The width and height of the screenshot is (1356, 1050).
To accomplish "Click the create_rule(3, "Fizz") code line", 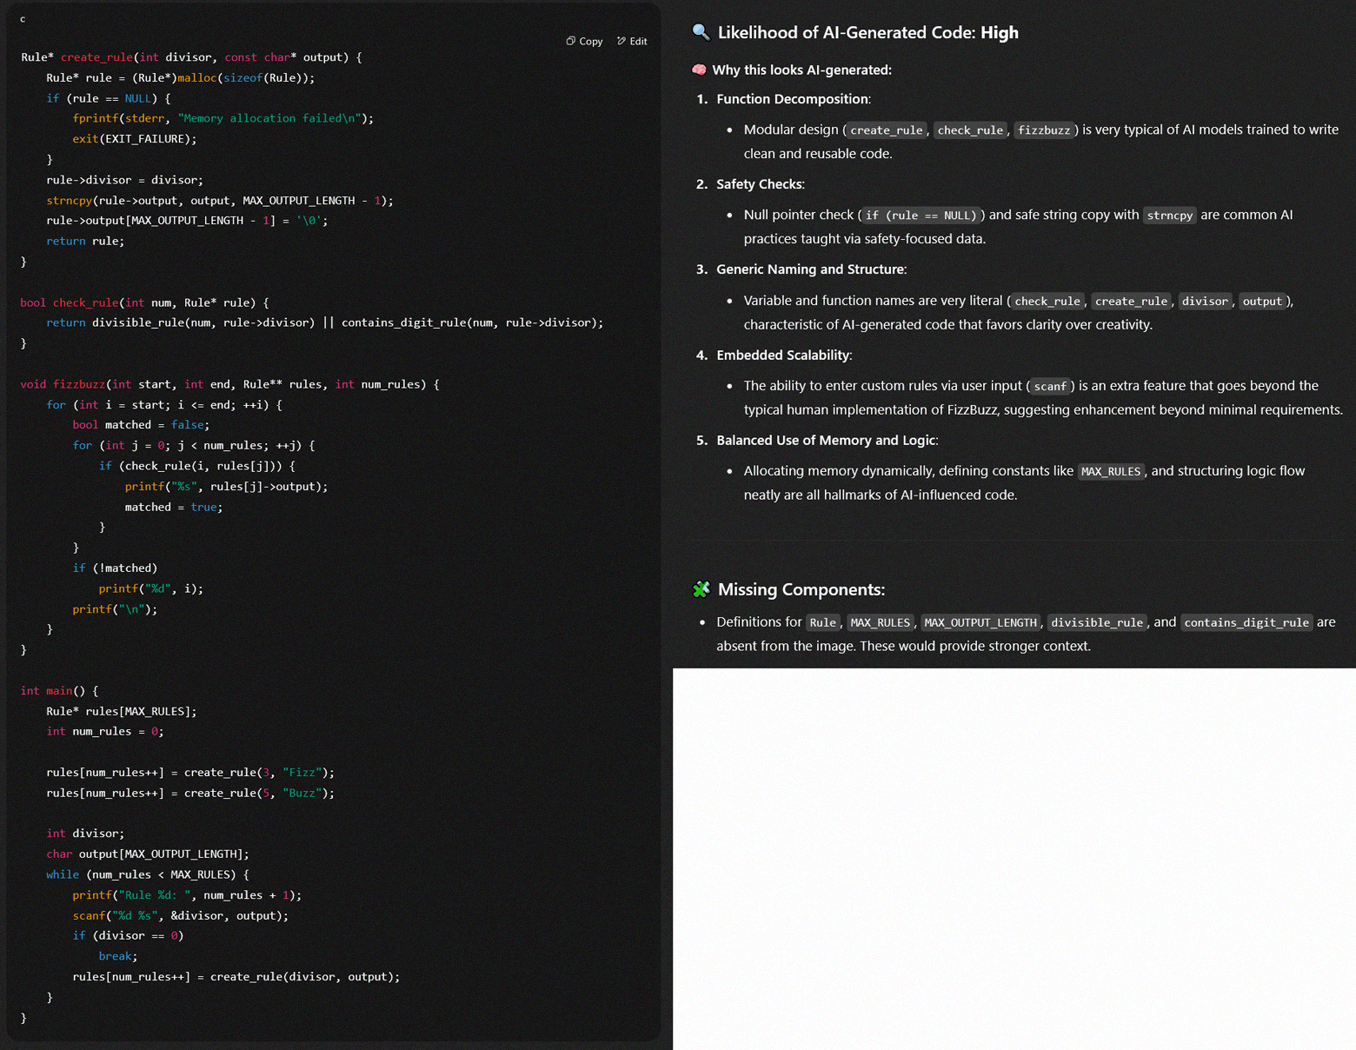I will tap(190, 772).
